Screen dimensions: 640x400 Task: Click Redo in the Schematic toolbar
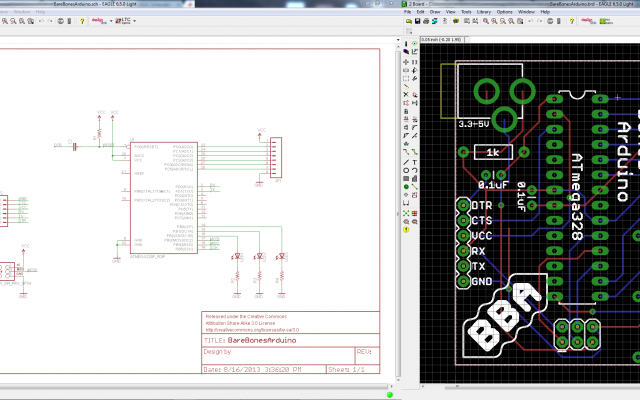pyautogui.click(x=50, y=21)
